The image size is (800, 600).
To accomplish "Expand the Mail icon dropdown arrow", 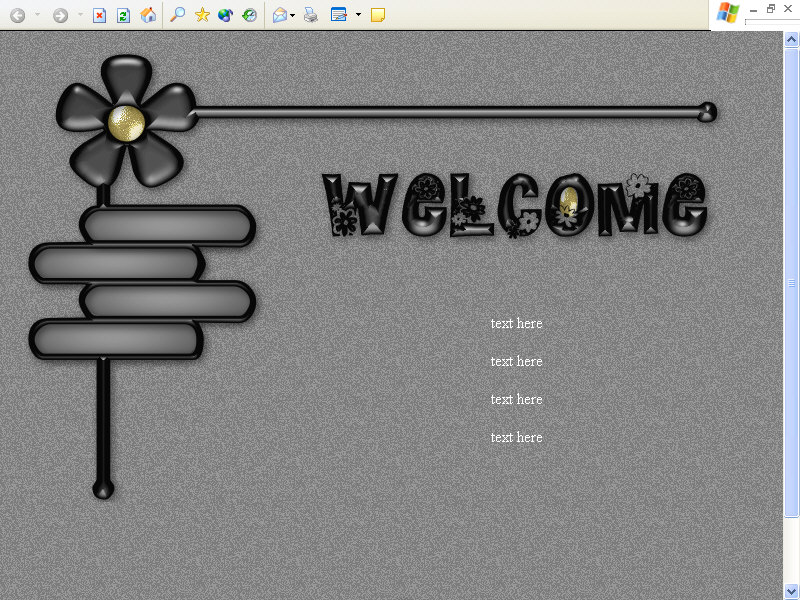I will (x=292, y=15).
